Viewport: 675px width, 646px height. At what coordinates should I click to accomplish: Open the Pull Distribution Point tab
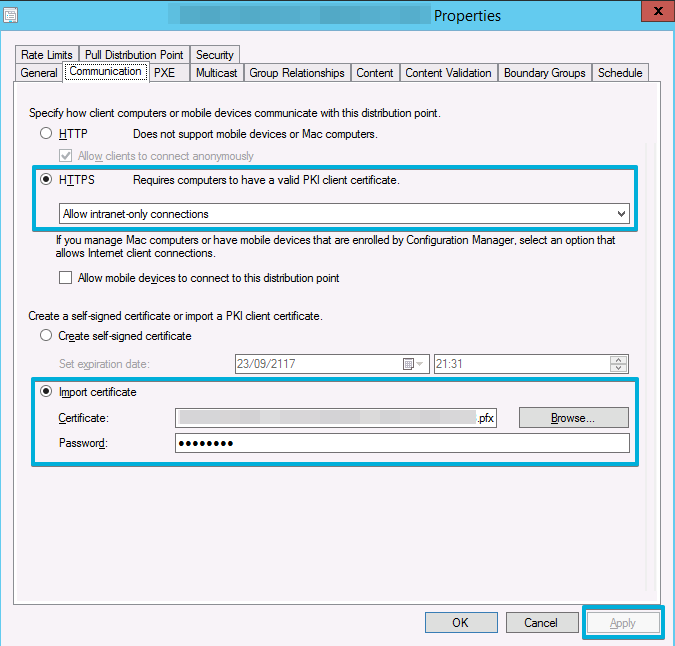tap(134, 55)
